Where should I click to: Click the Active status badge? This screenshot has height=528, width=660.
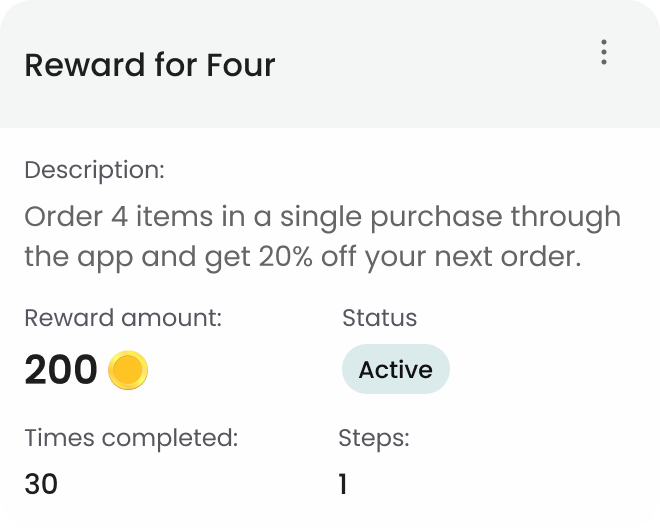point(395,370)
